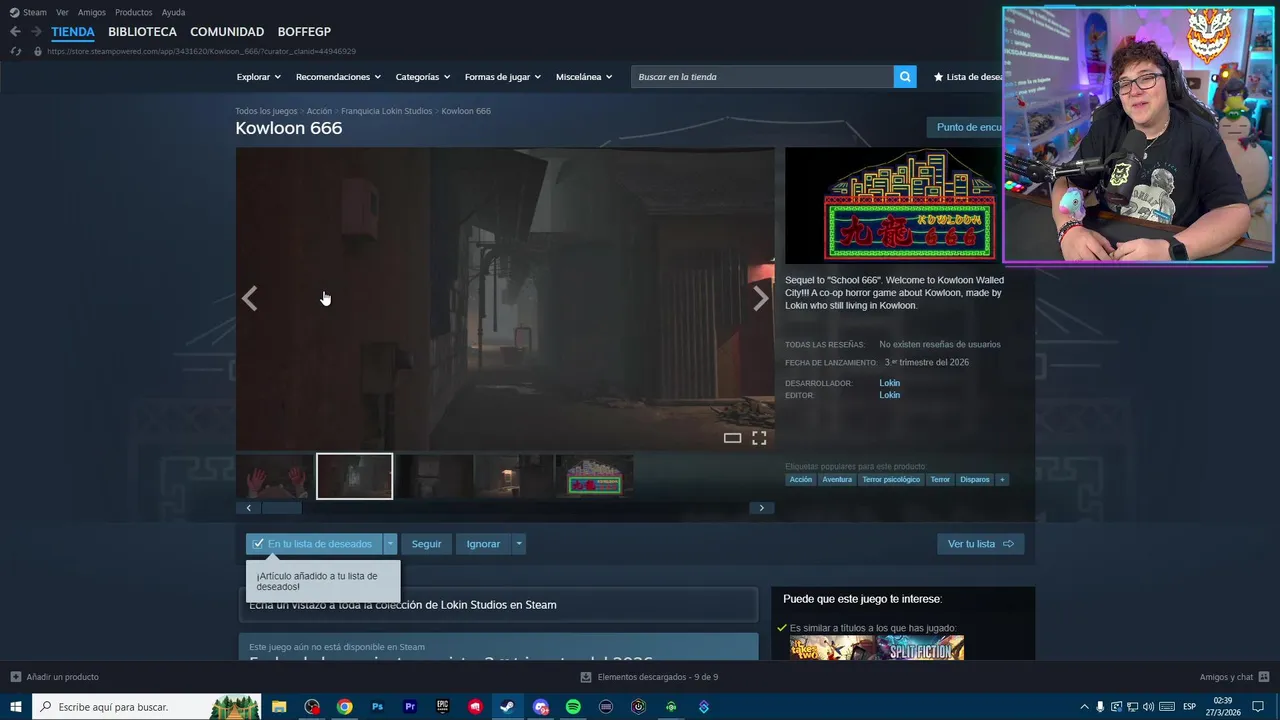1280x720 pixels.
Task: Open the Ayuda menu
Action: pos(173,12)
